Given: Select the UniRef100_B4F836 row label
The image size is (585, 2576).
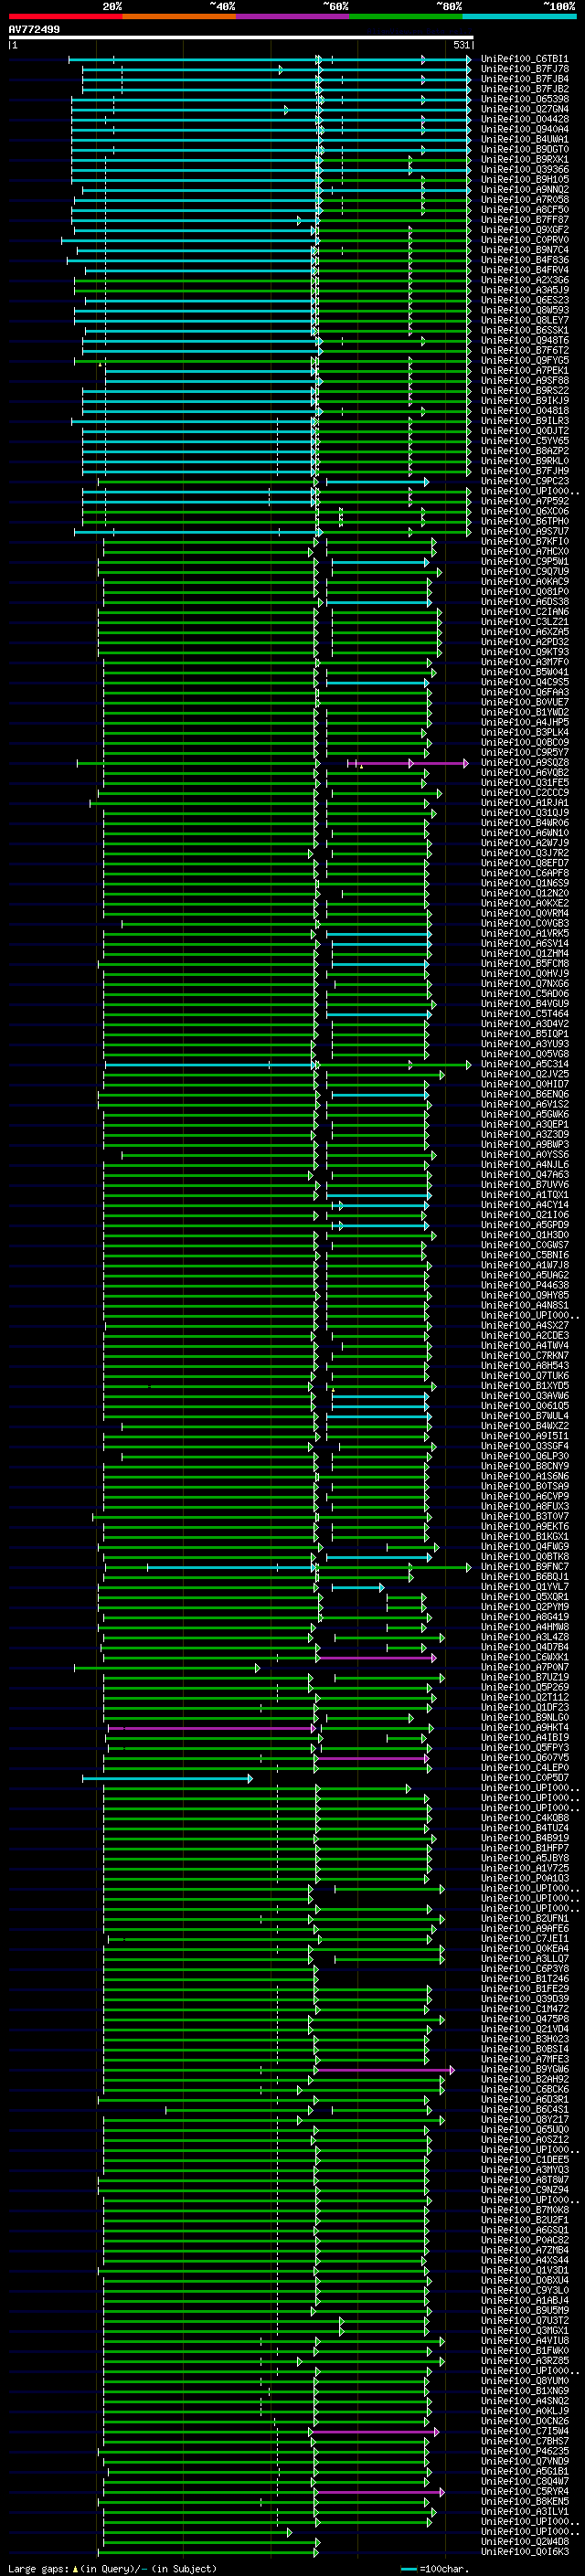Looking at the screenshot, I should [x=525, y=260].
